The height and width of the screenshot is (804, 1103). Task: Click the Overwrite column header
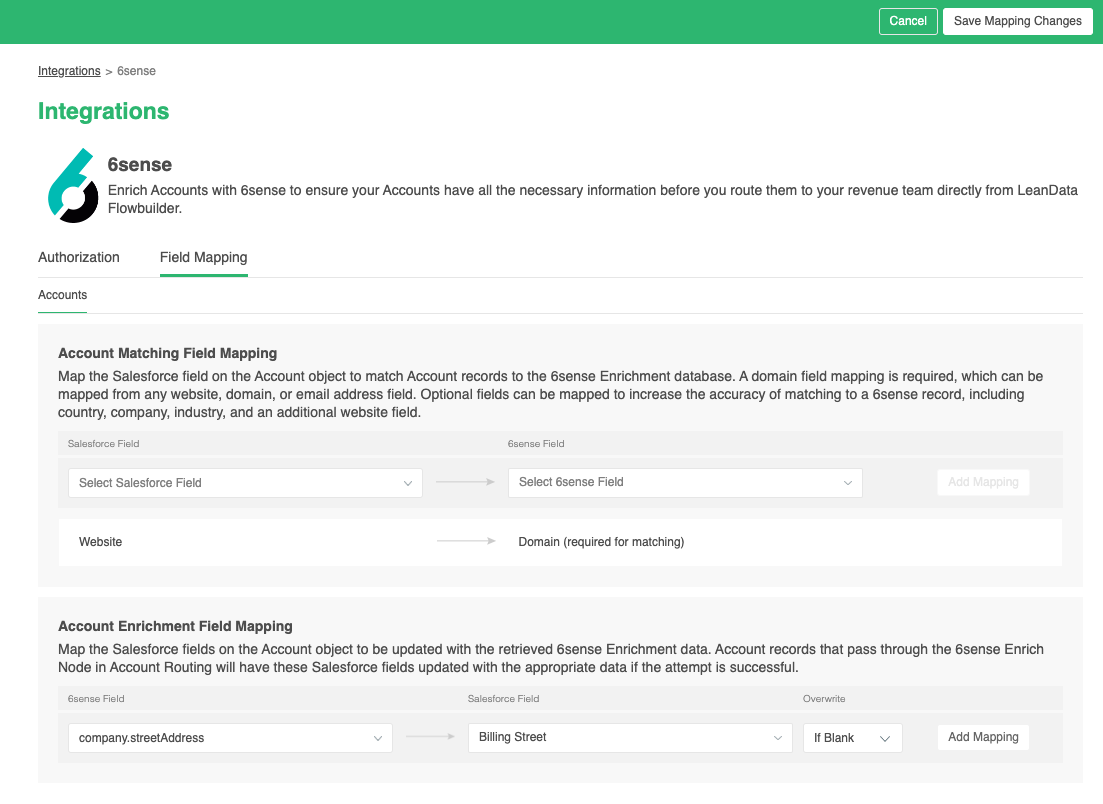click(x=824, y=698)
